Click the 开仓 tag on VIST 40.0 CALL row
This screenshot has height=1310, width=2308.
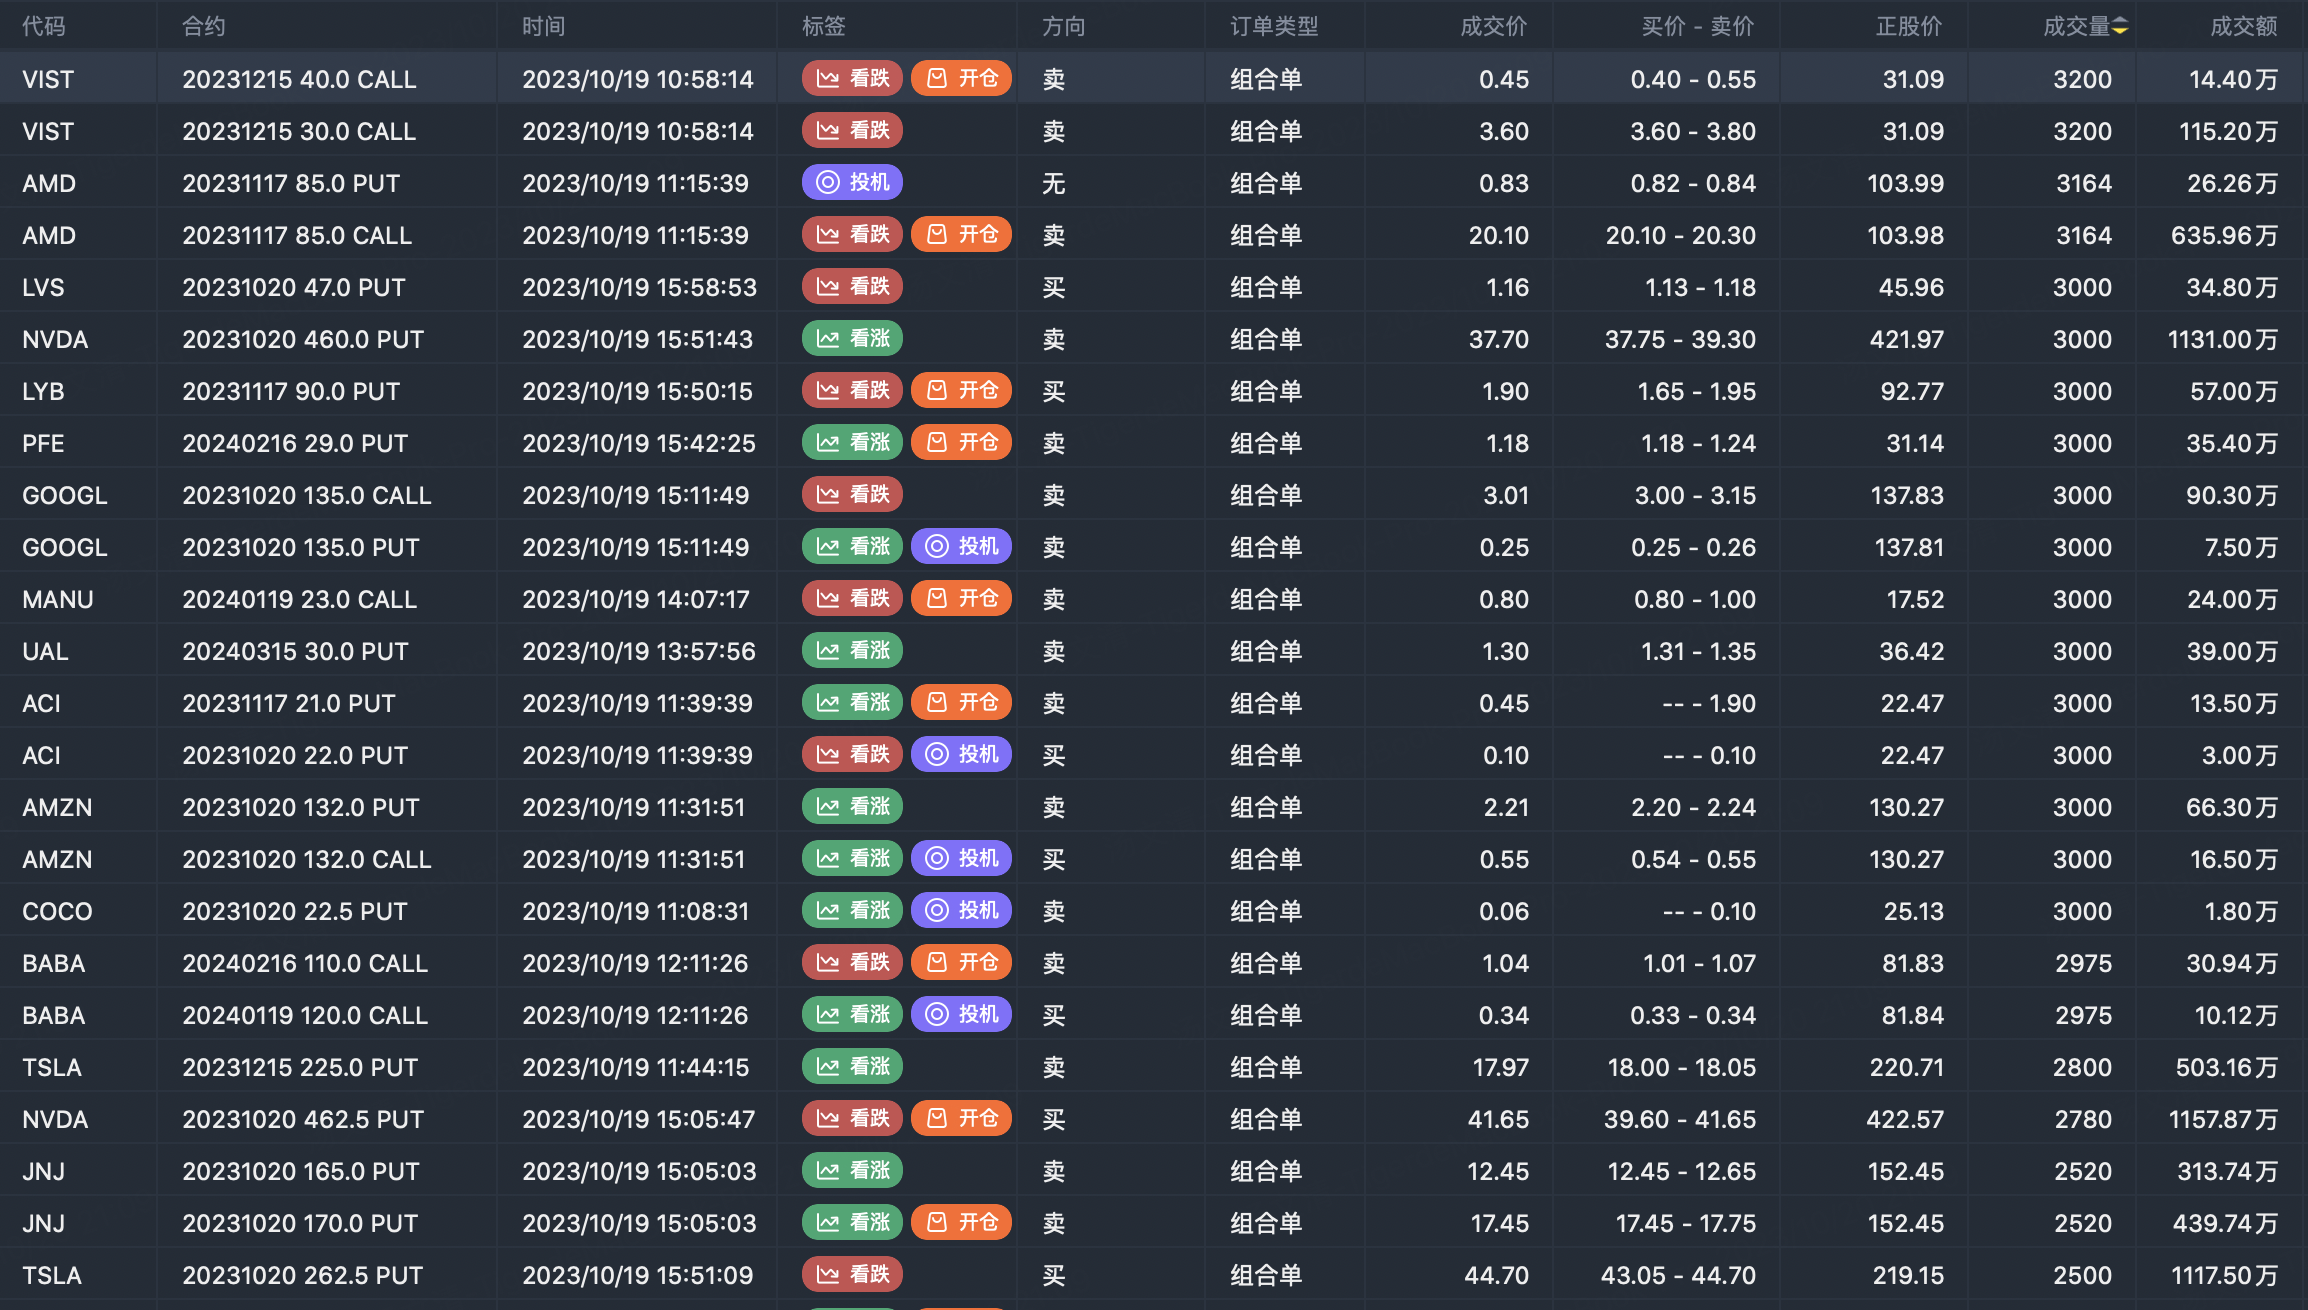[x=962, y=78]
